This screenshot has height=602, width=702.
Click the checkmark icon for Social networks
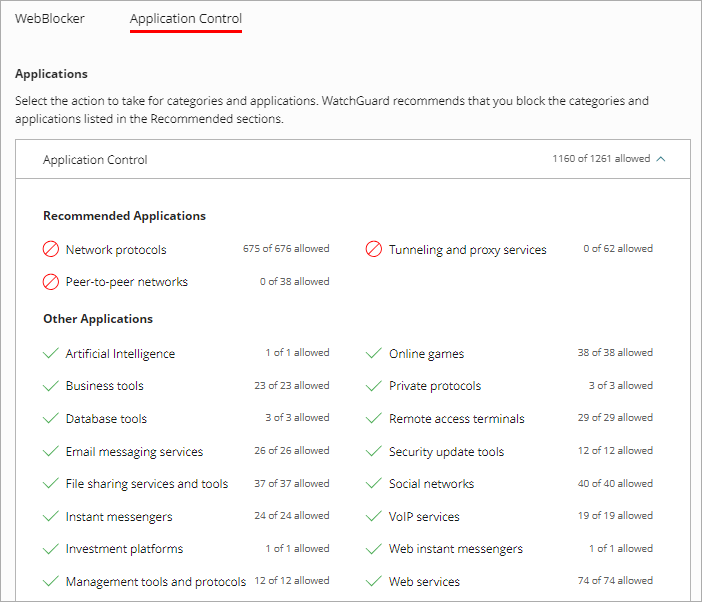click(374, 484)
